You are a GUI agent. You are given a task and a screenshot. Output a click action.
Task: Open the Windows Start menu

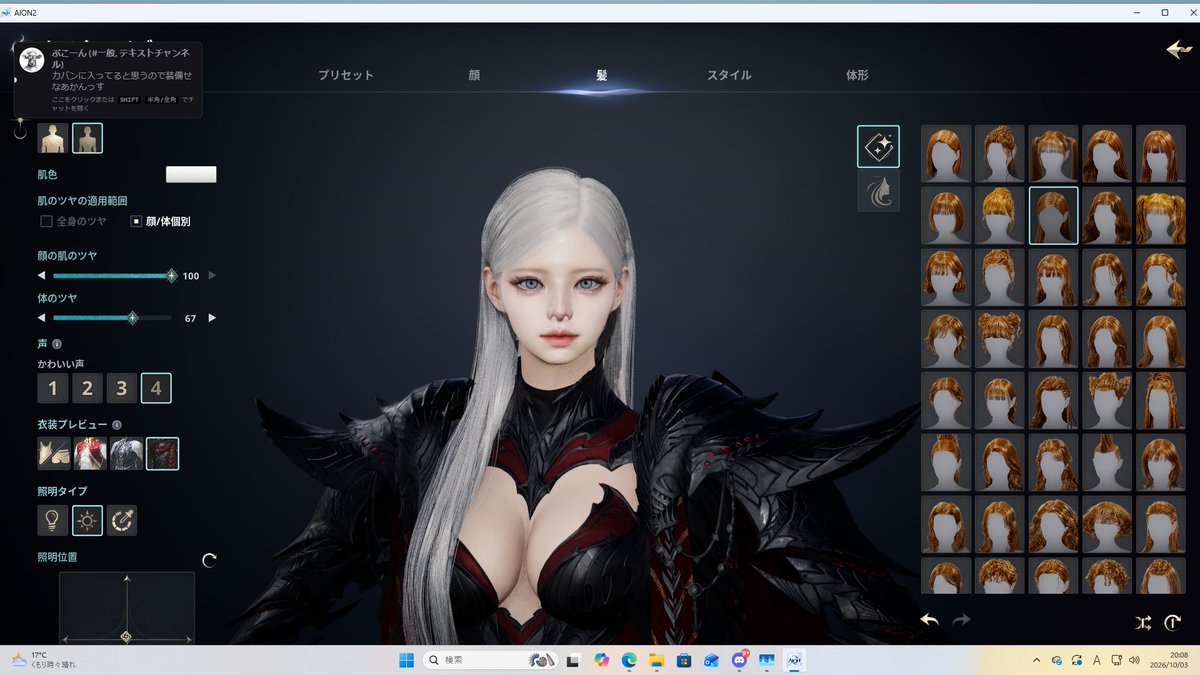pos(407,660)
